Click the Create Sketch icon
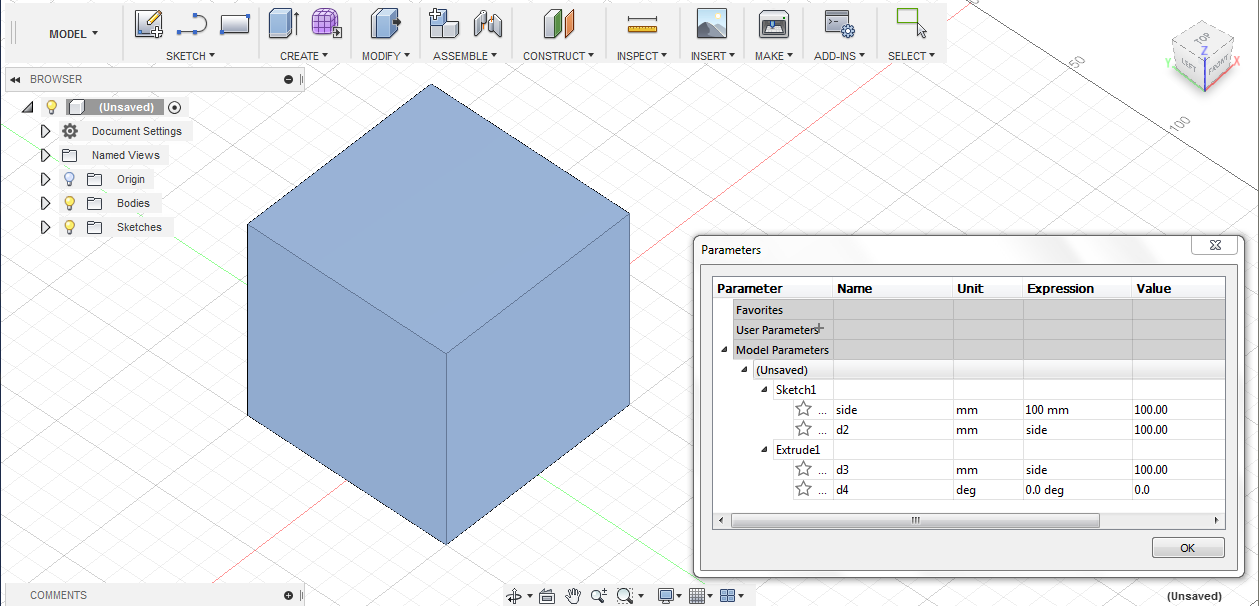Viewport: 1259px width, 606px height. [x=149, y=24]
